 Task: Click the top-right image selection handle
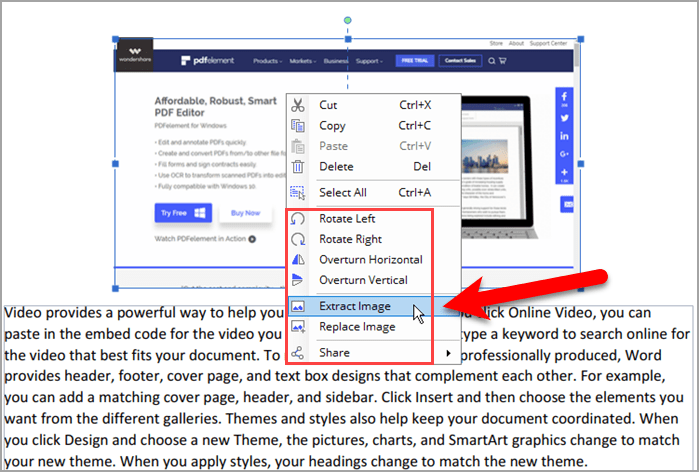(x=581, y=39)
